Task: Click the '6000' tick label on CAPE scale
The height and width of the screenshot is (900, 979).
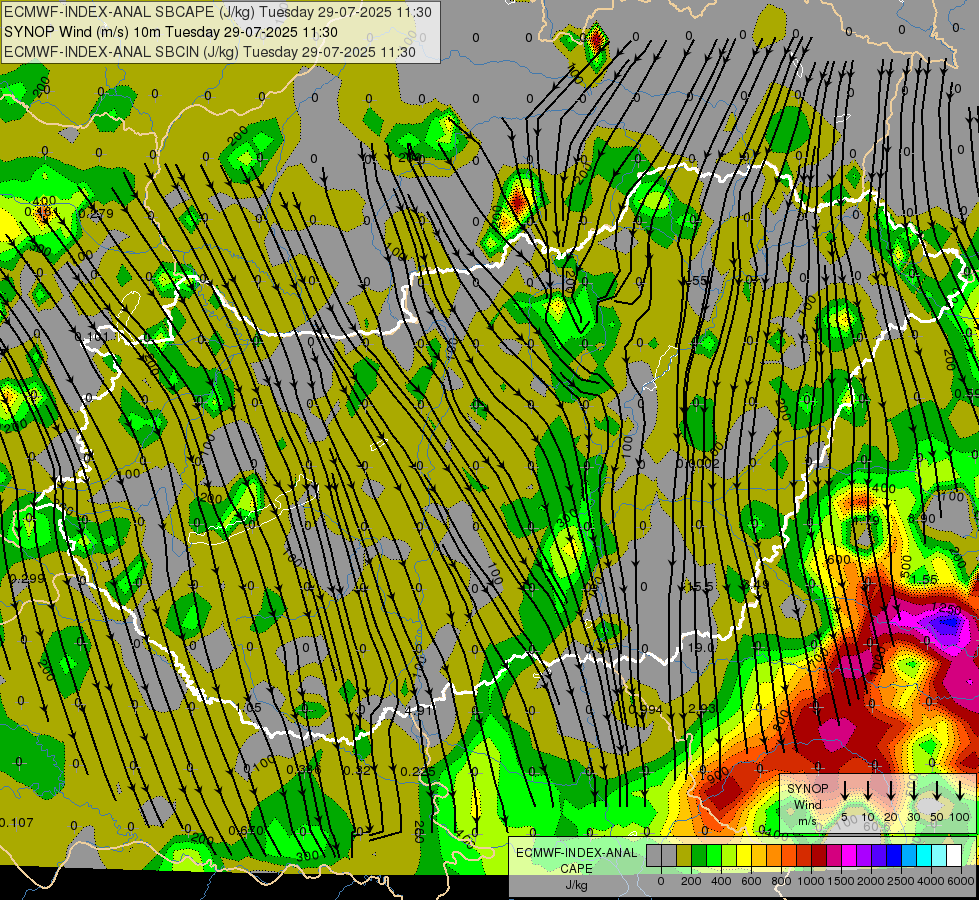Action: [961, 881]
